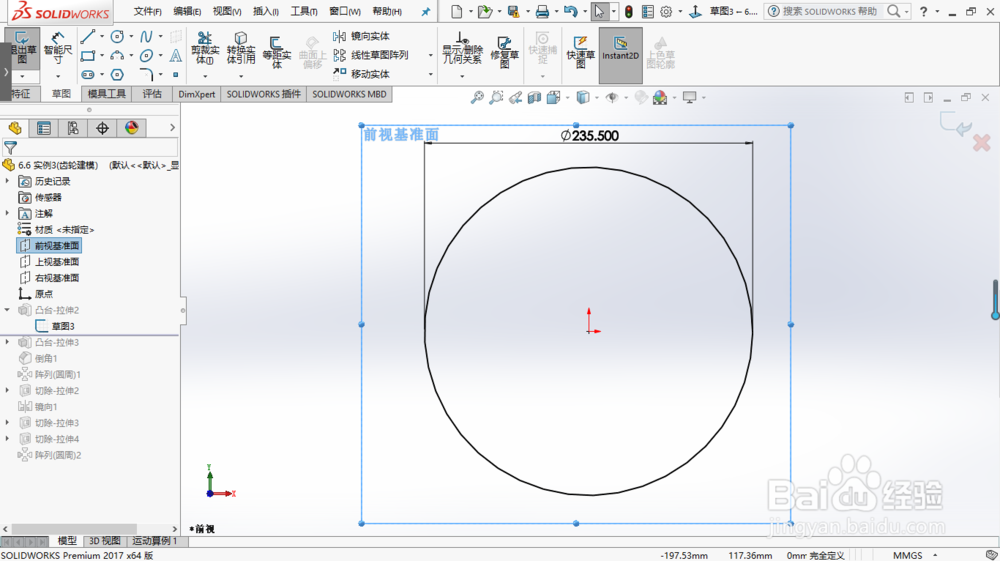Select the Trim Entities (剪裁实体) tool
Viewport: 1000px width, 561px height.
coord(205,49)
